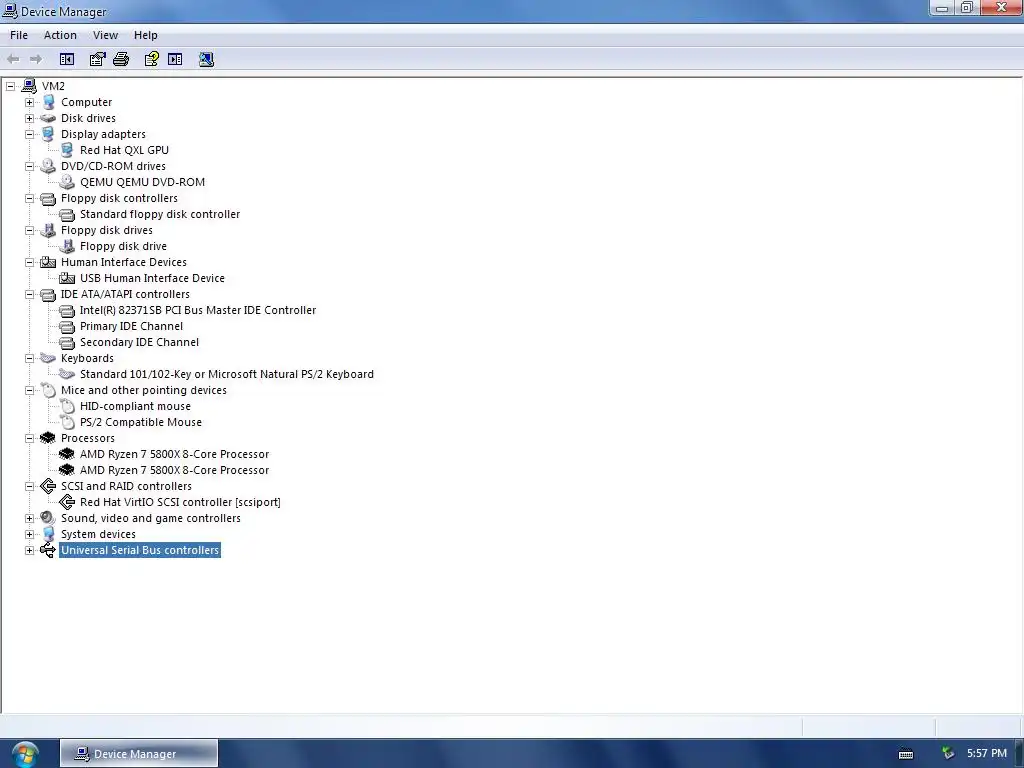Click the PS/2 Keyboard device icon

point(67,374)
